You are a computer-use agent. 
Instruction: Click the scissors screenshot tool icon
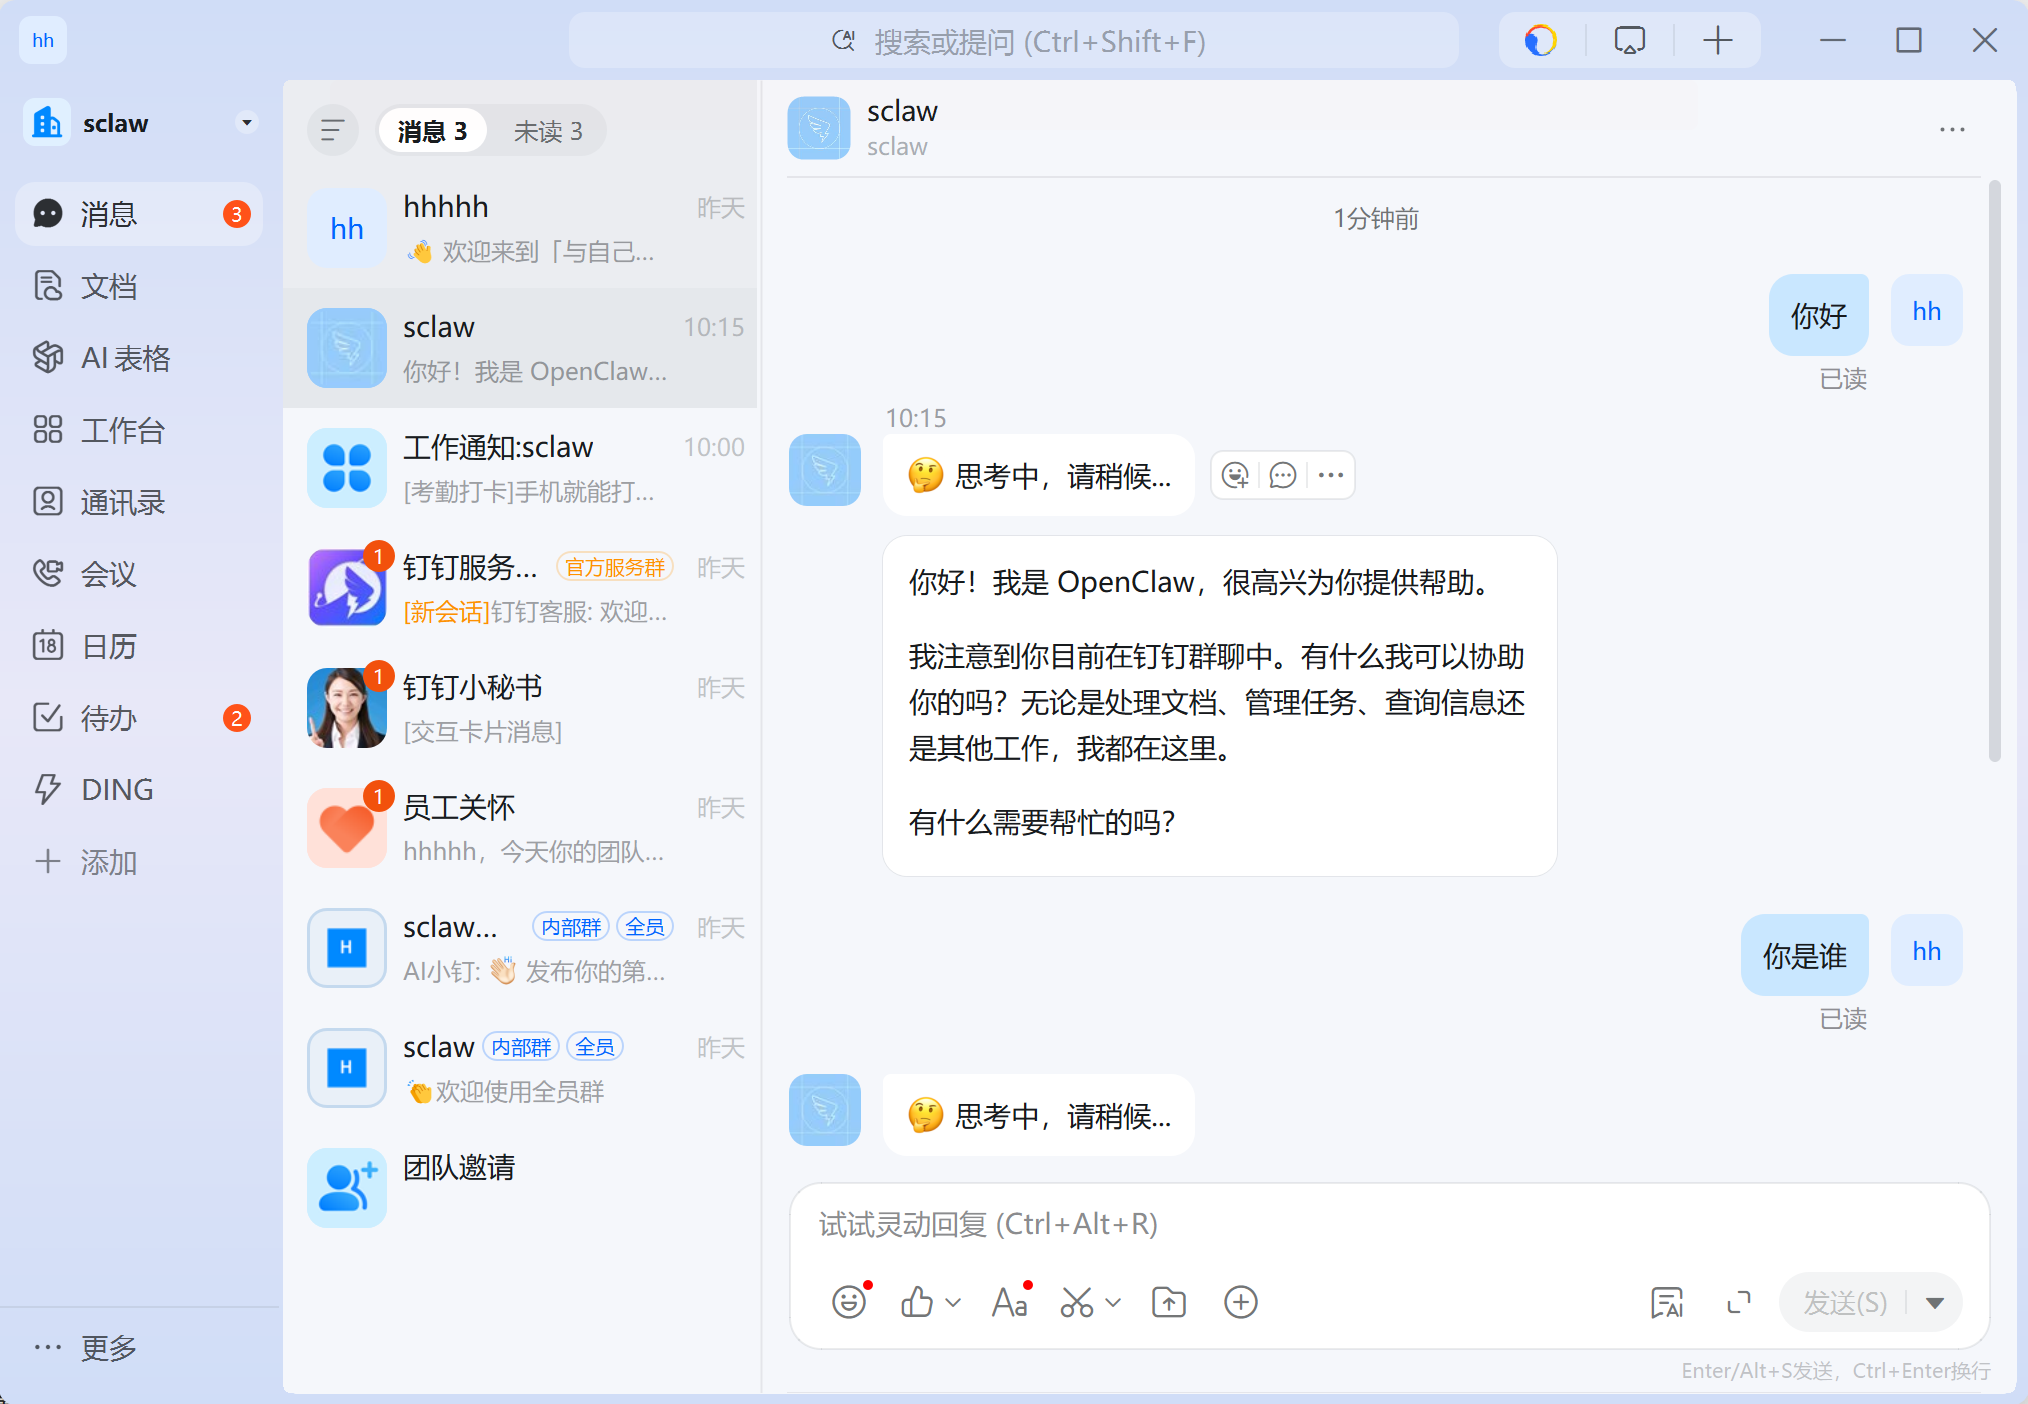point(1076,1301)
